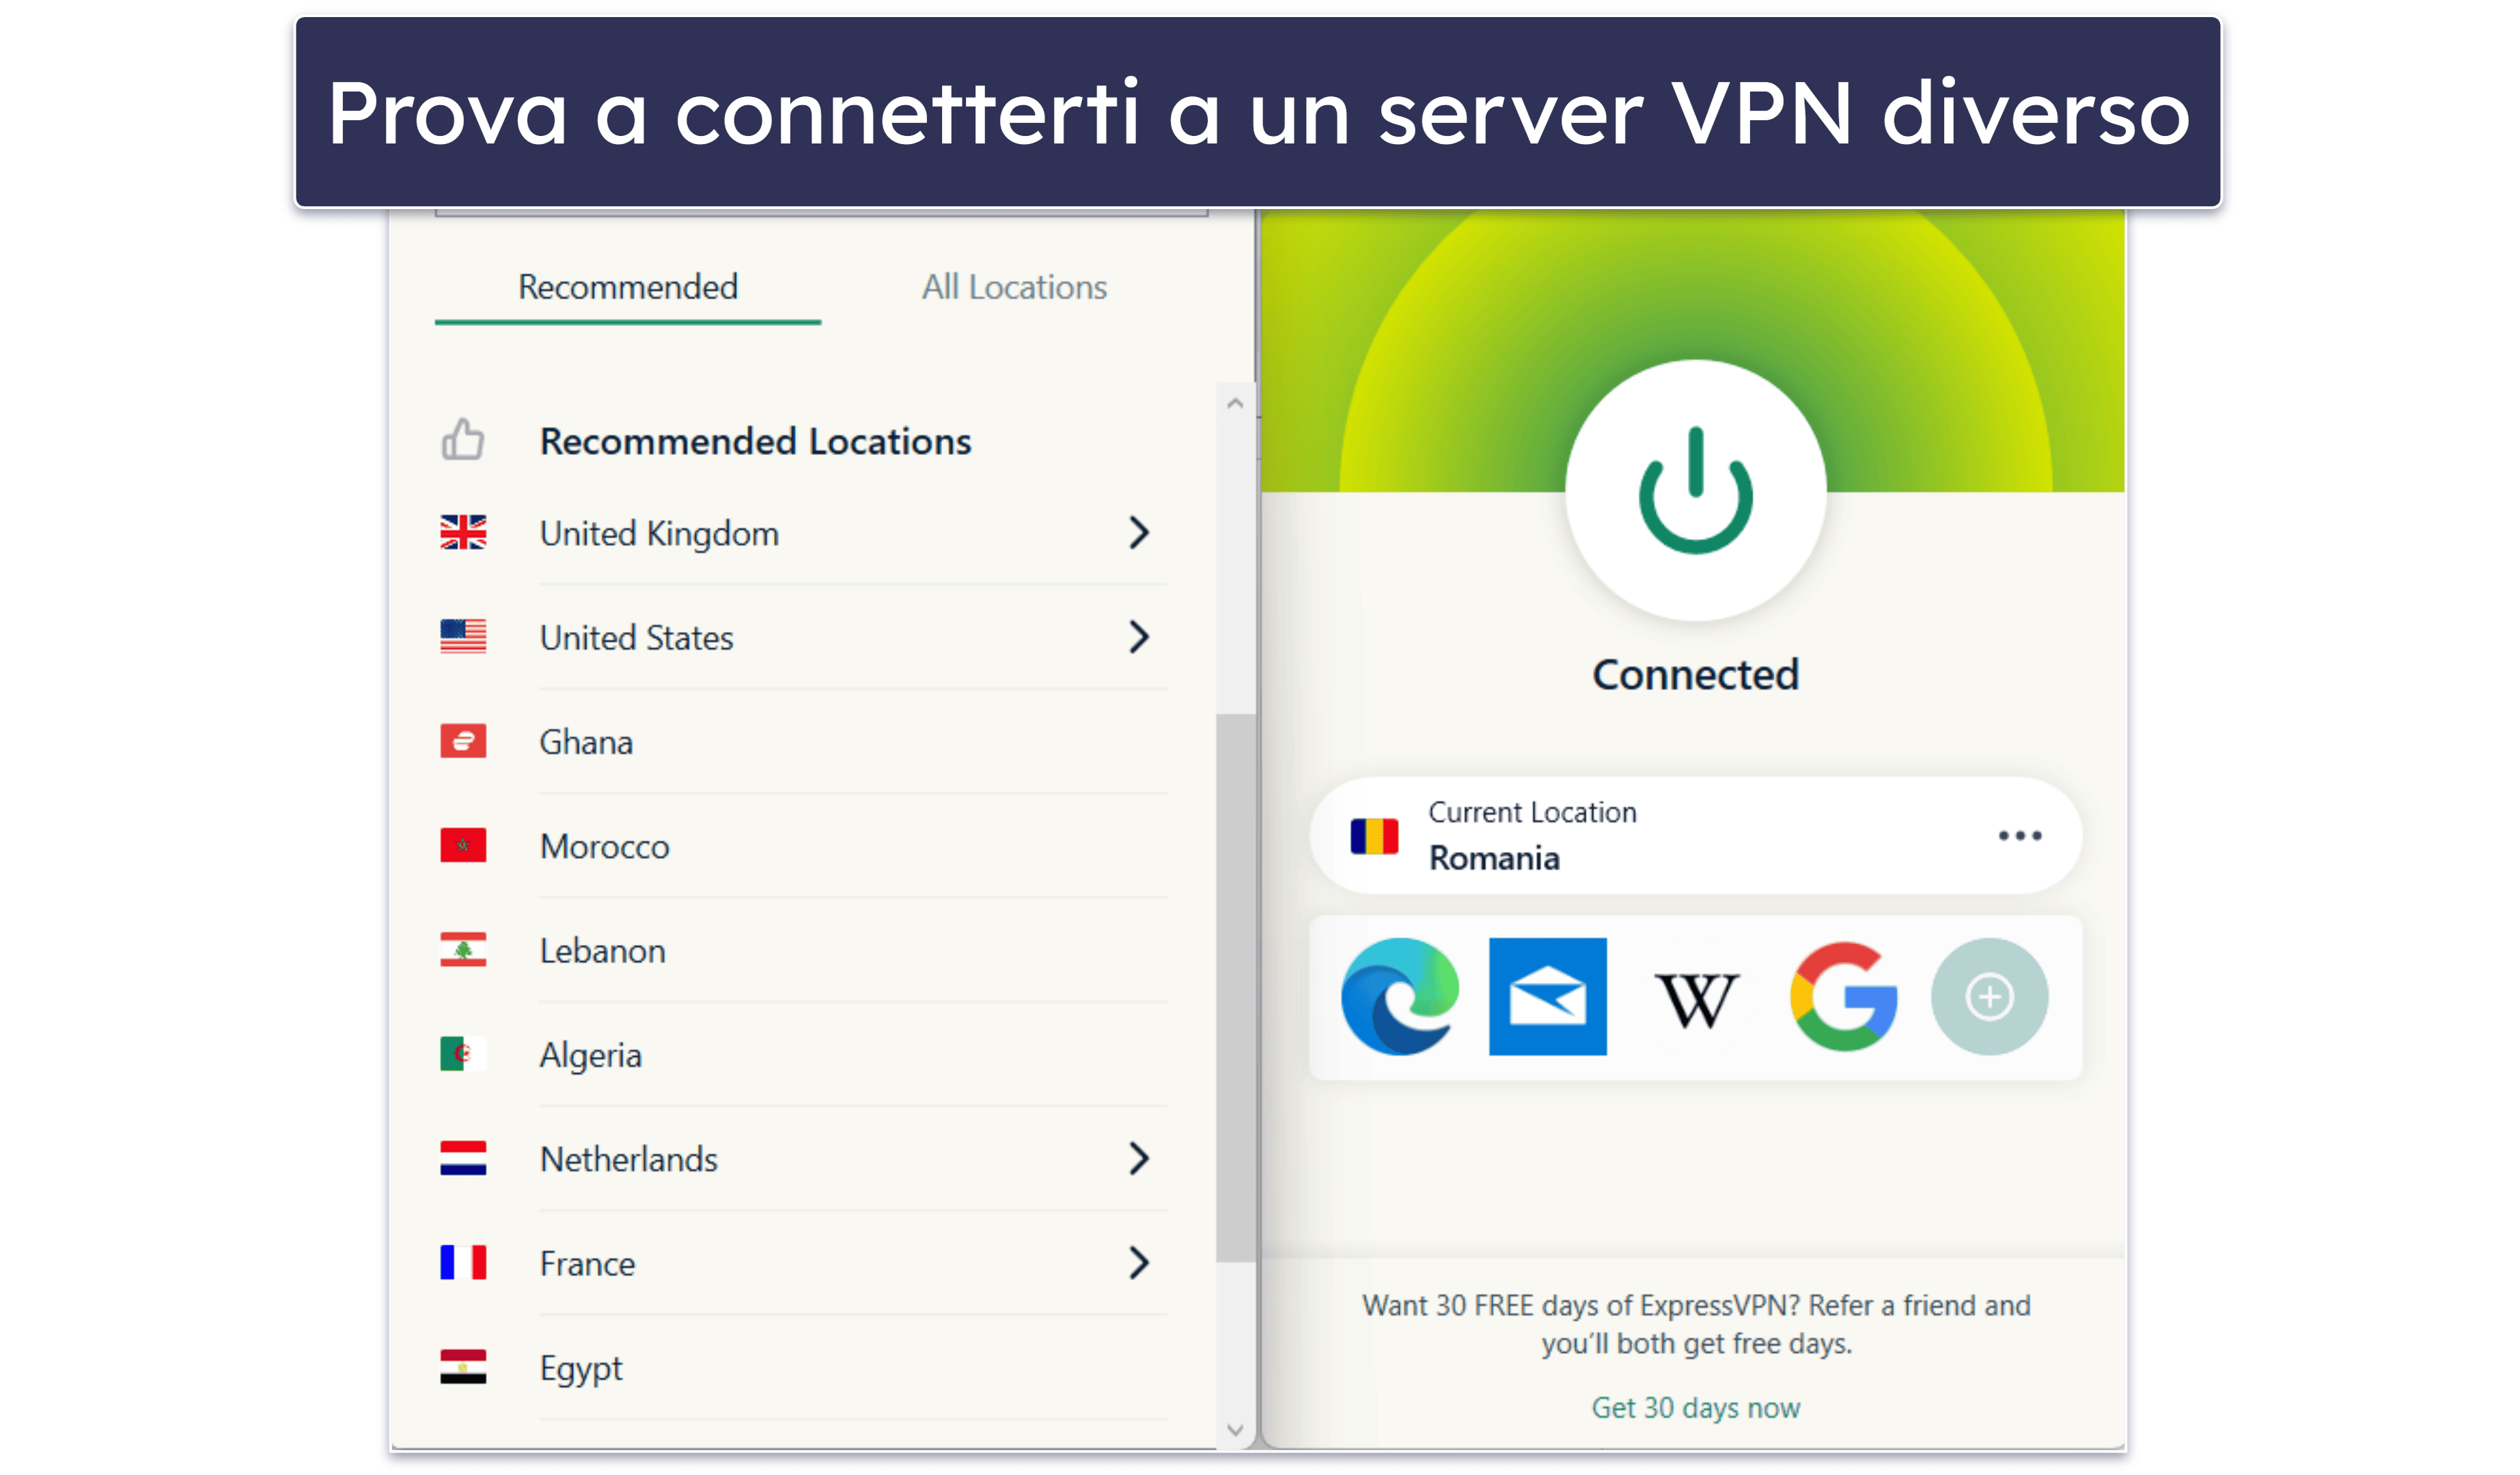Open the Mail shortcut icon
Screen dimensions: 2520x1475
tap(1547, 996)
